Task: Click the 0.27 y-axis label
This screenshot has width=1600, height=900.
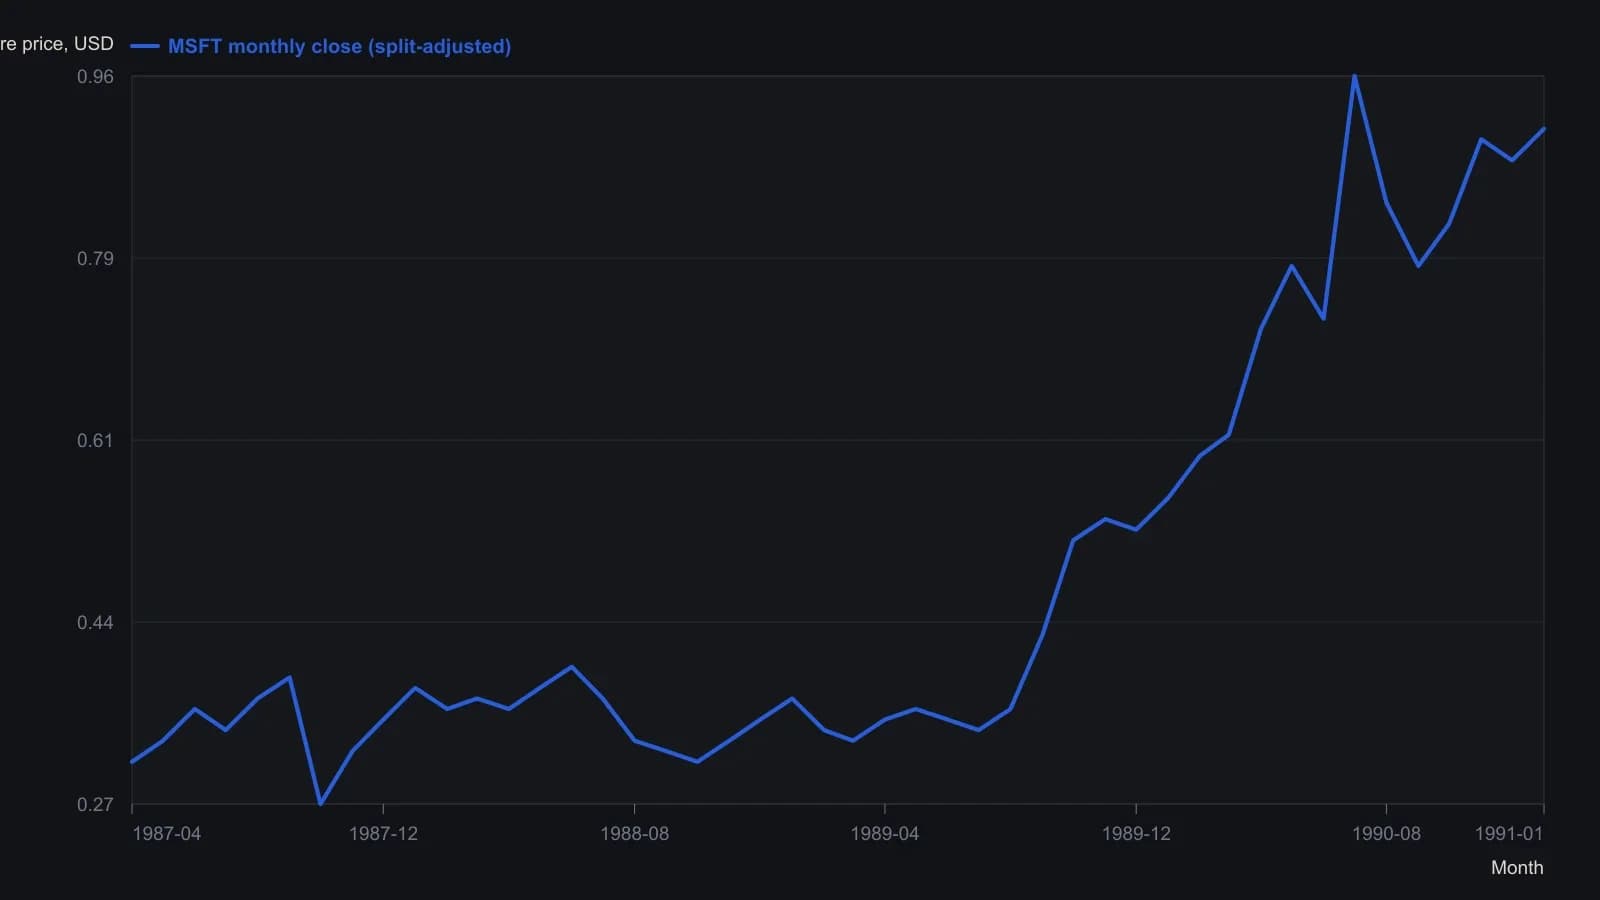Action: point(96,805)
